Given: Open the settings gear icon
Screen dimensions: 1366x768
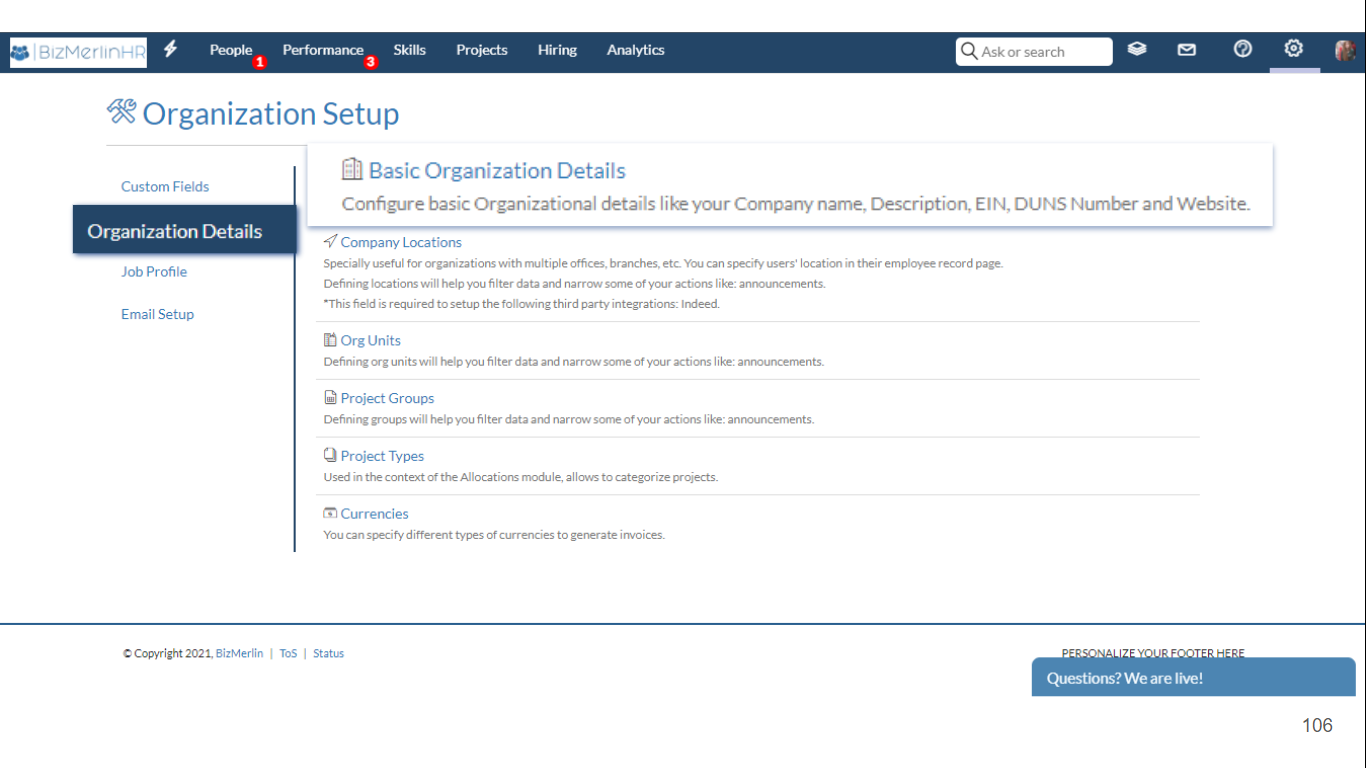Looking at the screenshot, I should pyautogui.click(x=1293, y=48).
